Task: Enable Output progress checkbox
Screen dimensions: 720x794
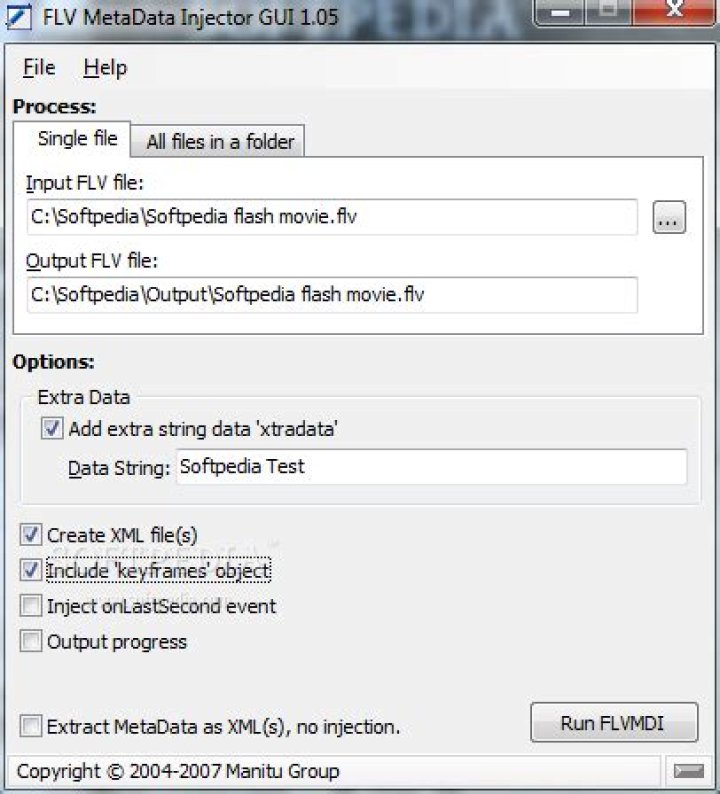Action: [x=31, y=641]
